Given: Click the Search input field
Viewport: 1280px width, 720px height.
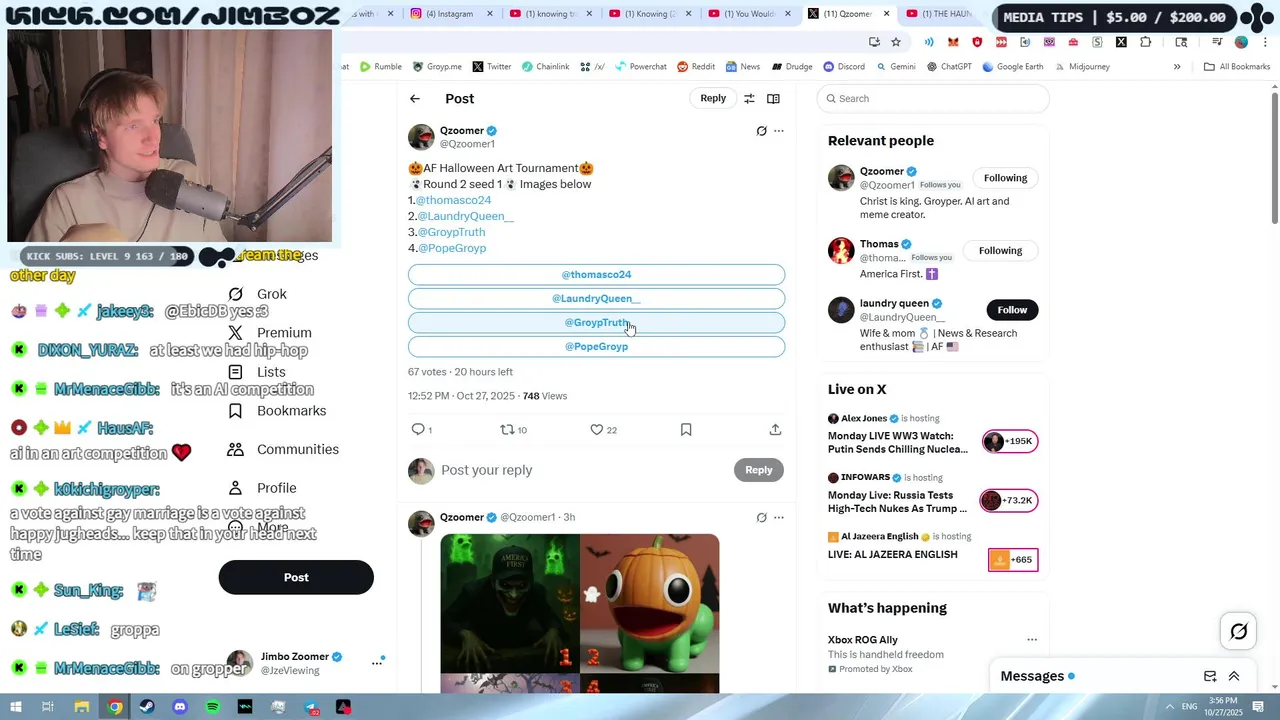Looking at the screenshot, I should click(933, 98).
